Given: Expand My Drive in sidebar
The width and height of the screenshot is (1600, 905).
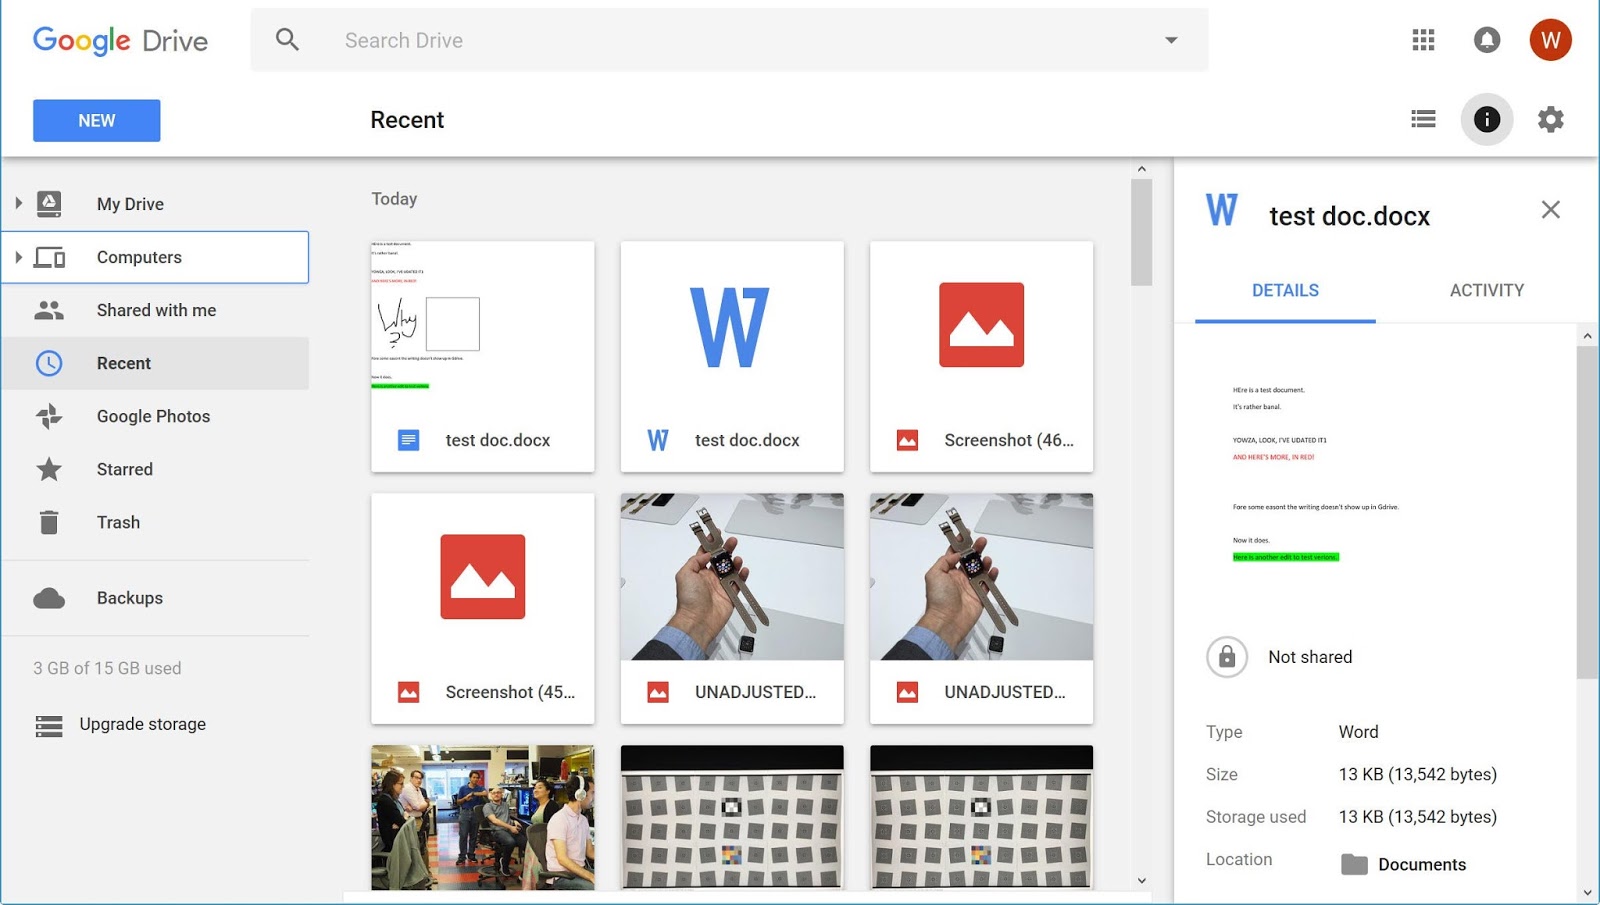Looking at the screenshot, I should pos(18,203).
